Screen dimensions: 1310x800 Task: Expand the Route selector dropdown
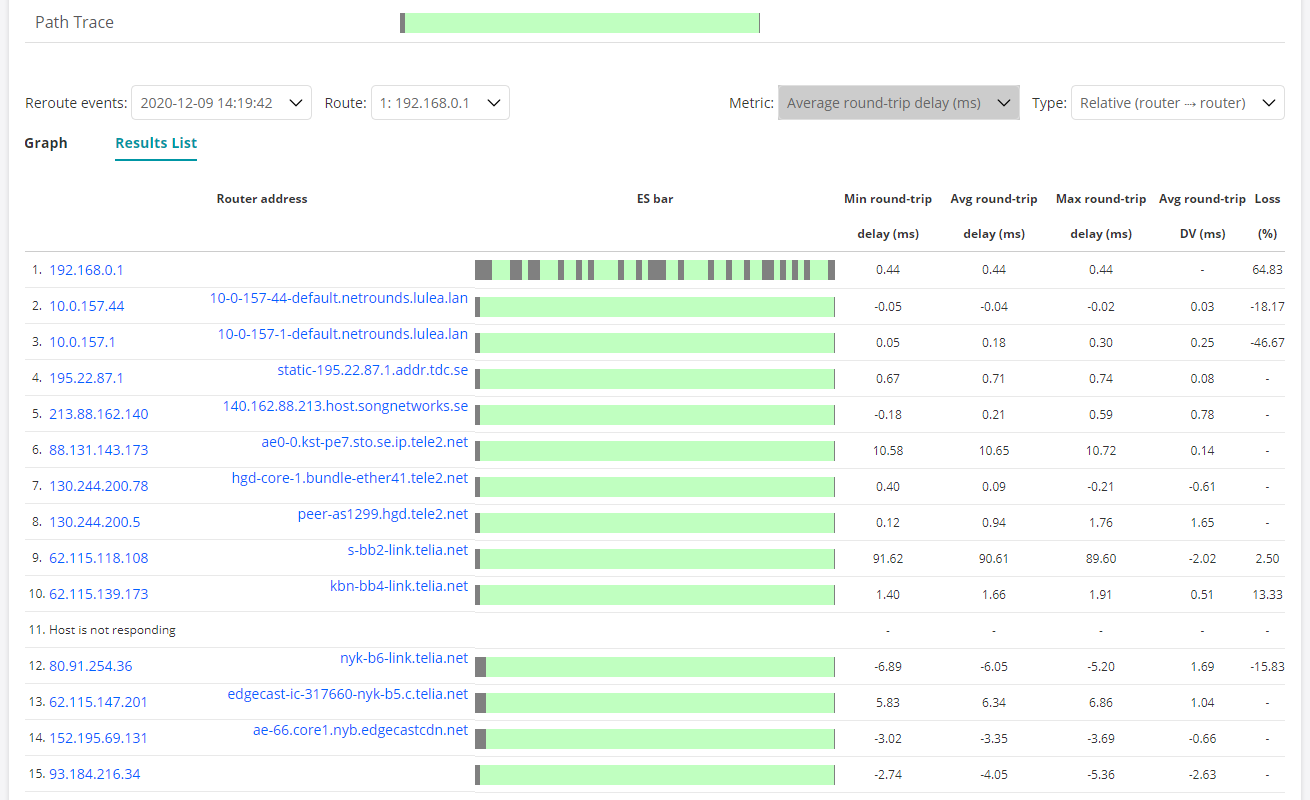coord(440,103)
